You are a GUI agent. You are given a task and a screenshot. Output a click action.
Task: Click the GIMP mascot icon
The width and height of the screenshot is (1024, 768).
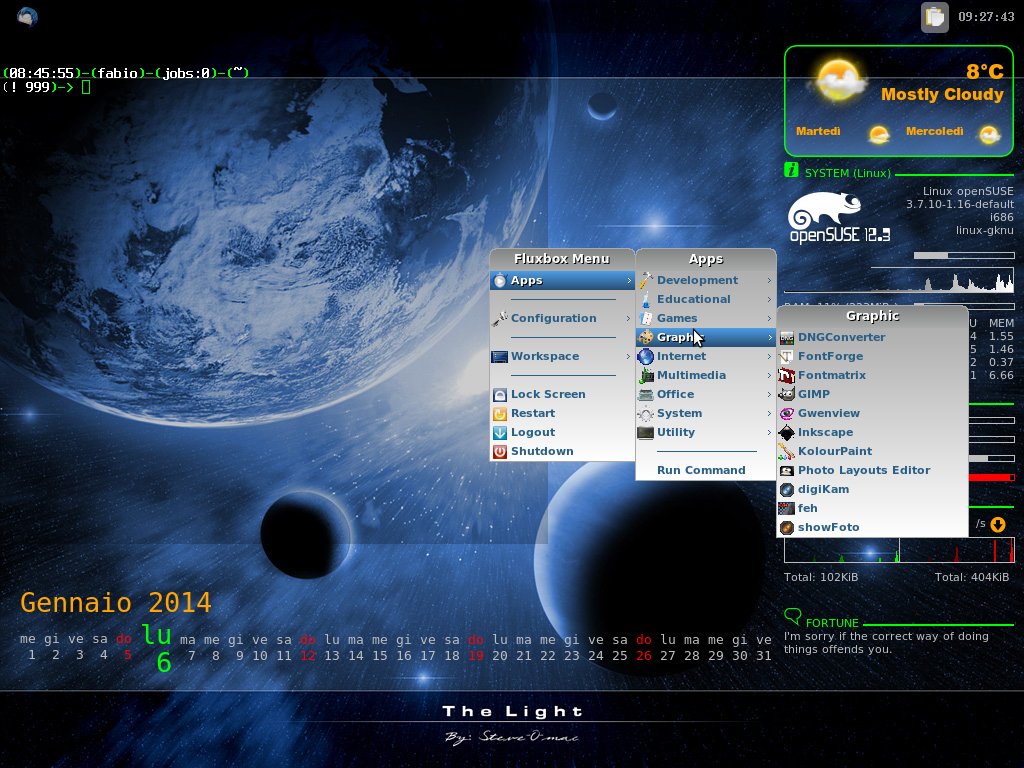pos(787,394)
